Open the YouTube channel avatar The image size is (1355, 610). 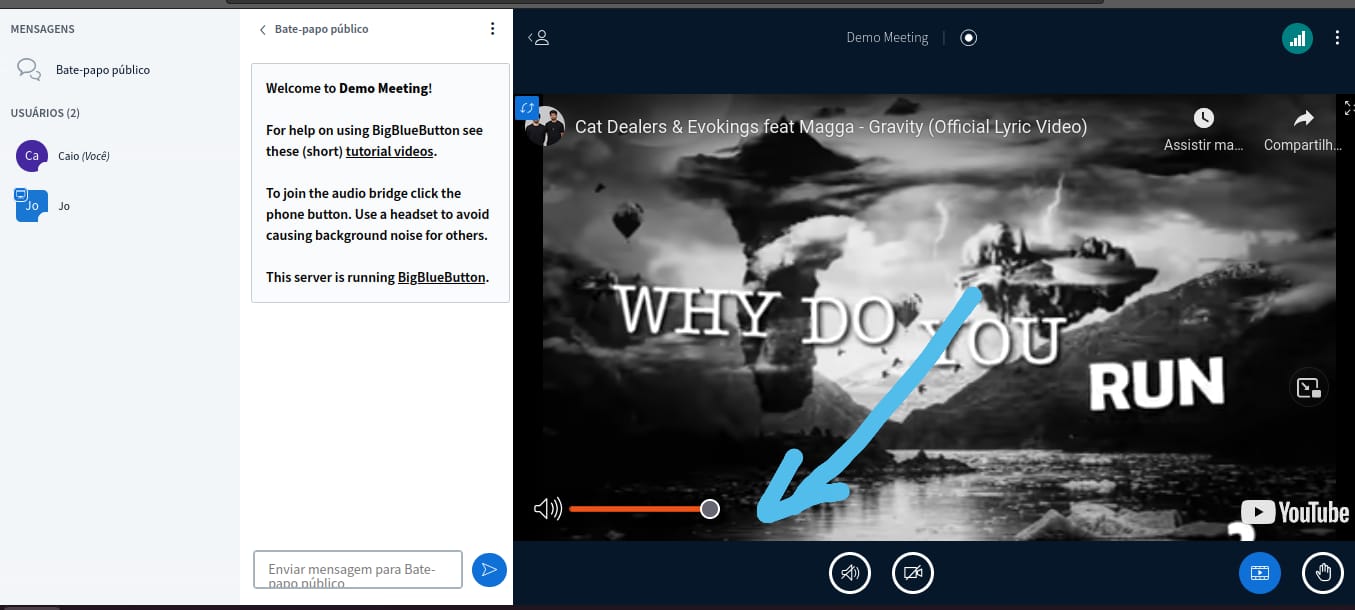pyautogui.click(x=546, y=127)
